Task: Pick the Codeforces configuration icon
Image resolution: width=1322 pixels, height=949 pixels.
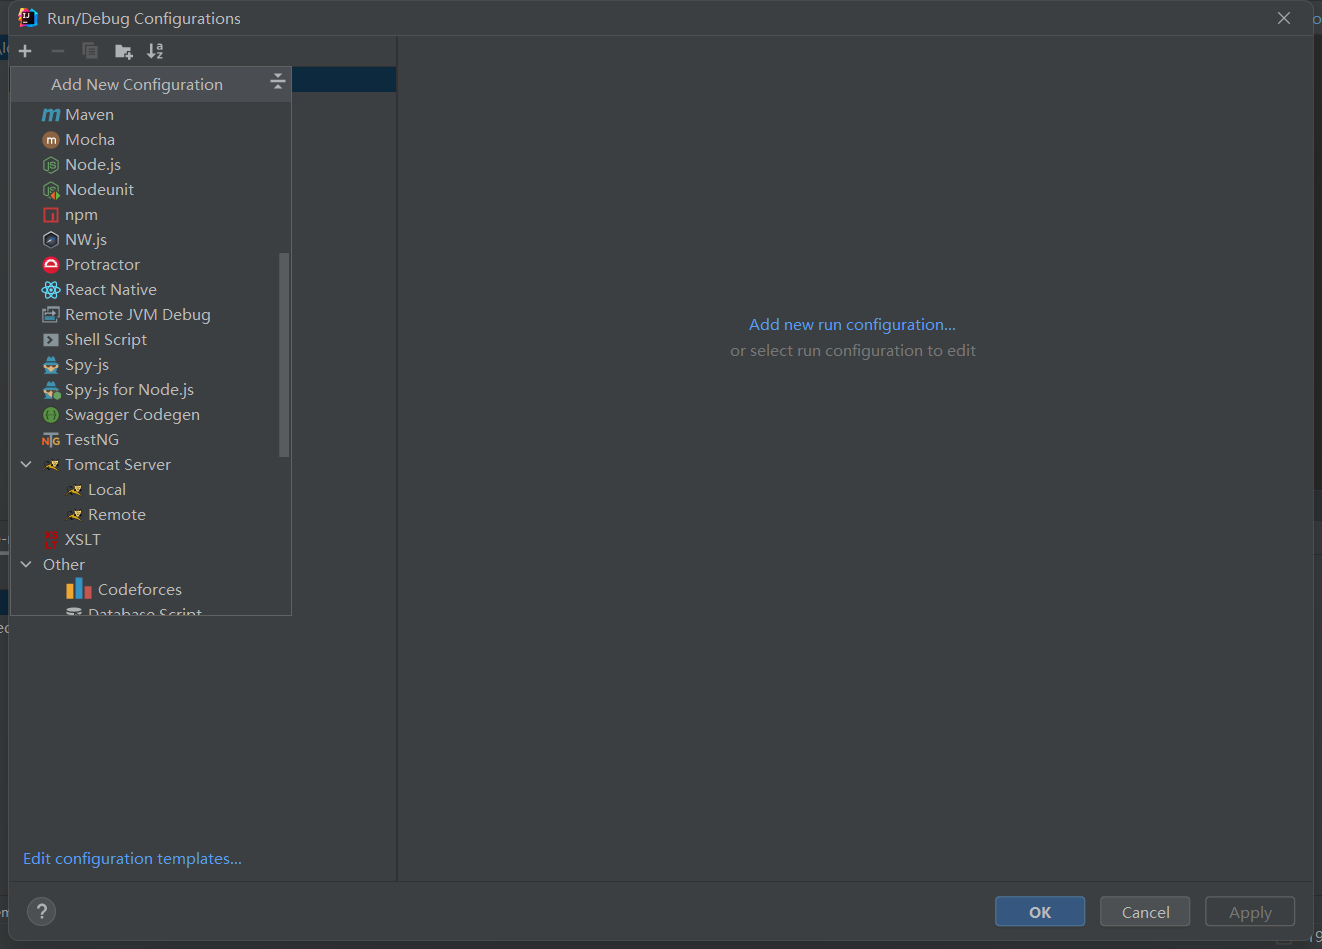Action: click(x=79, y=589)
